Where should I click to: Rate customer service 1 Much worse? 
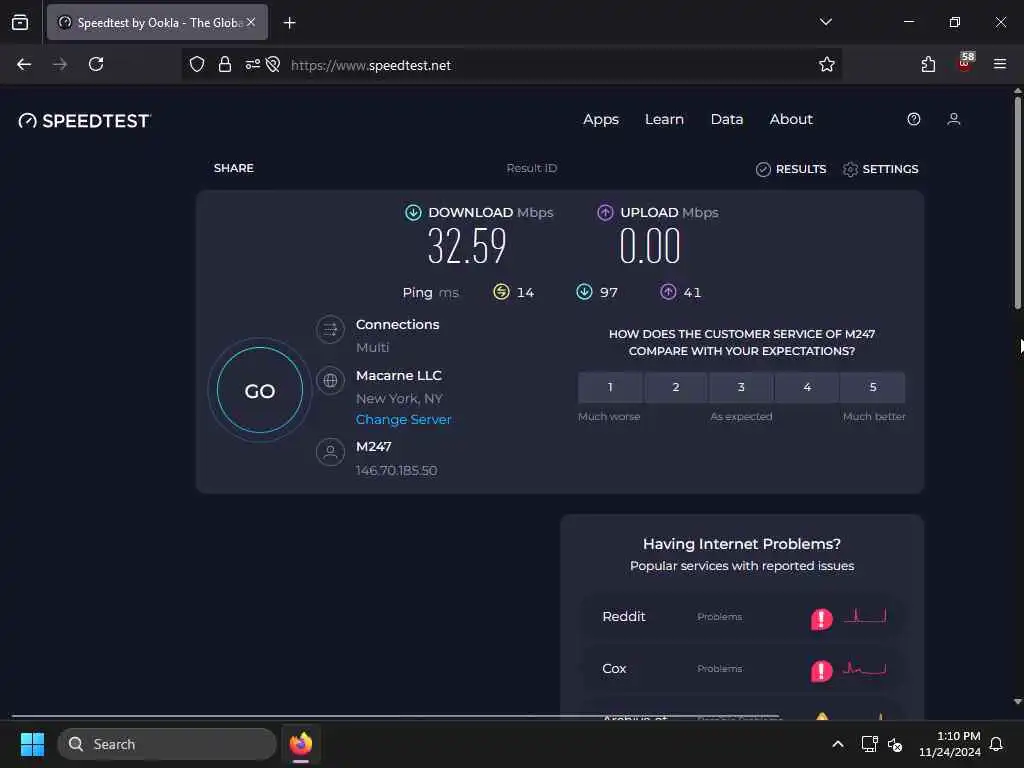pyautogui.click(x=610, y=387)
